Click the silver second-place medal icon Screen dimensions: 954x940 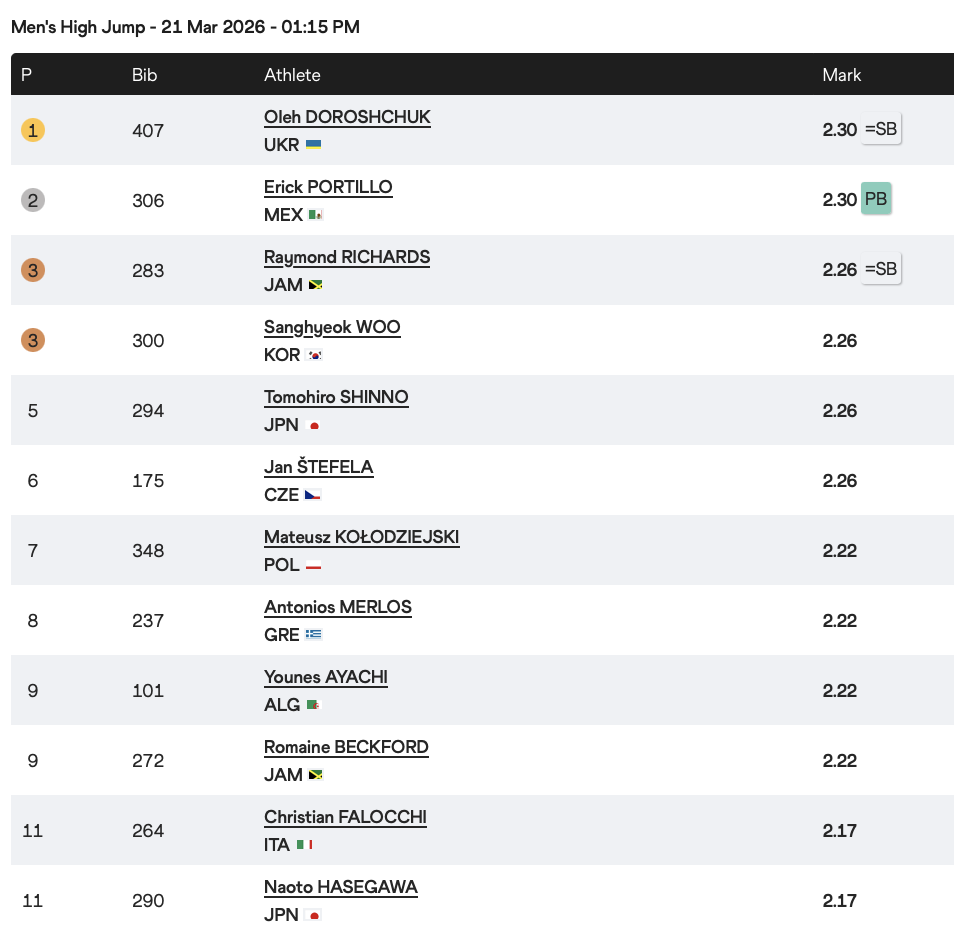coord(33,200)
